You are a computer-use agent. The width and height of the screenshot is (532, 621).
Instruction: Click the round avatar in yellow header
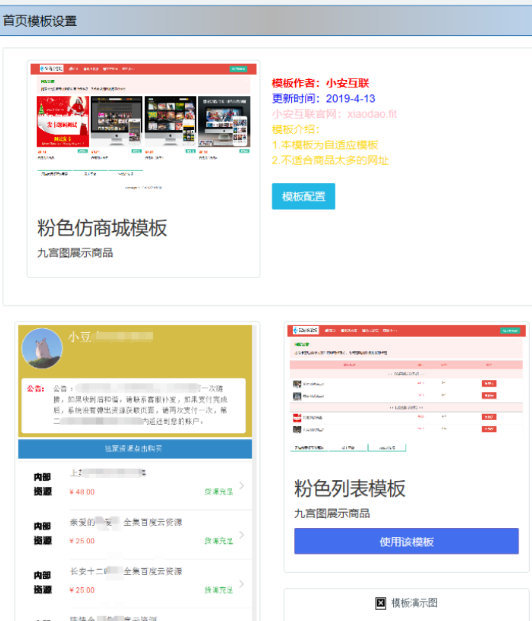click(x=42, y=348)
